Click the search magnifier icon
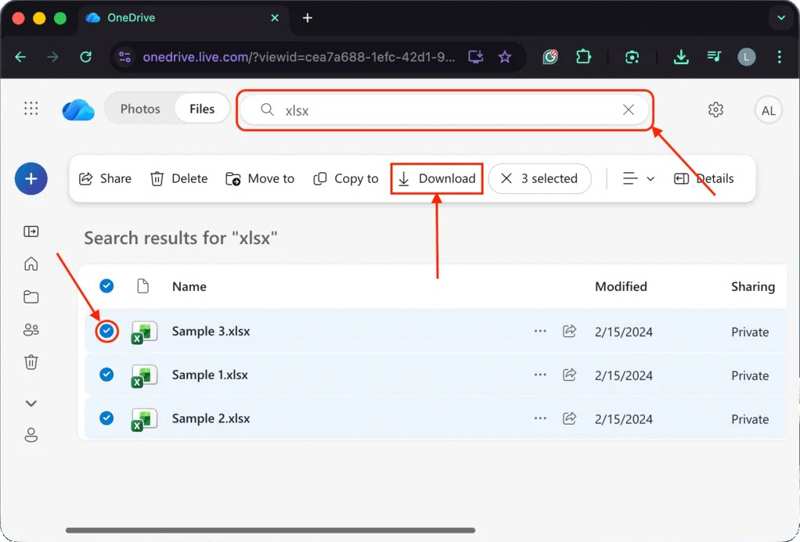The image size is (800, 542). [x=267, y=109]
